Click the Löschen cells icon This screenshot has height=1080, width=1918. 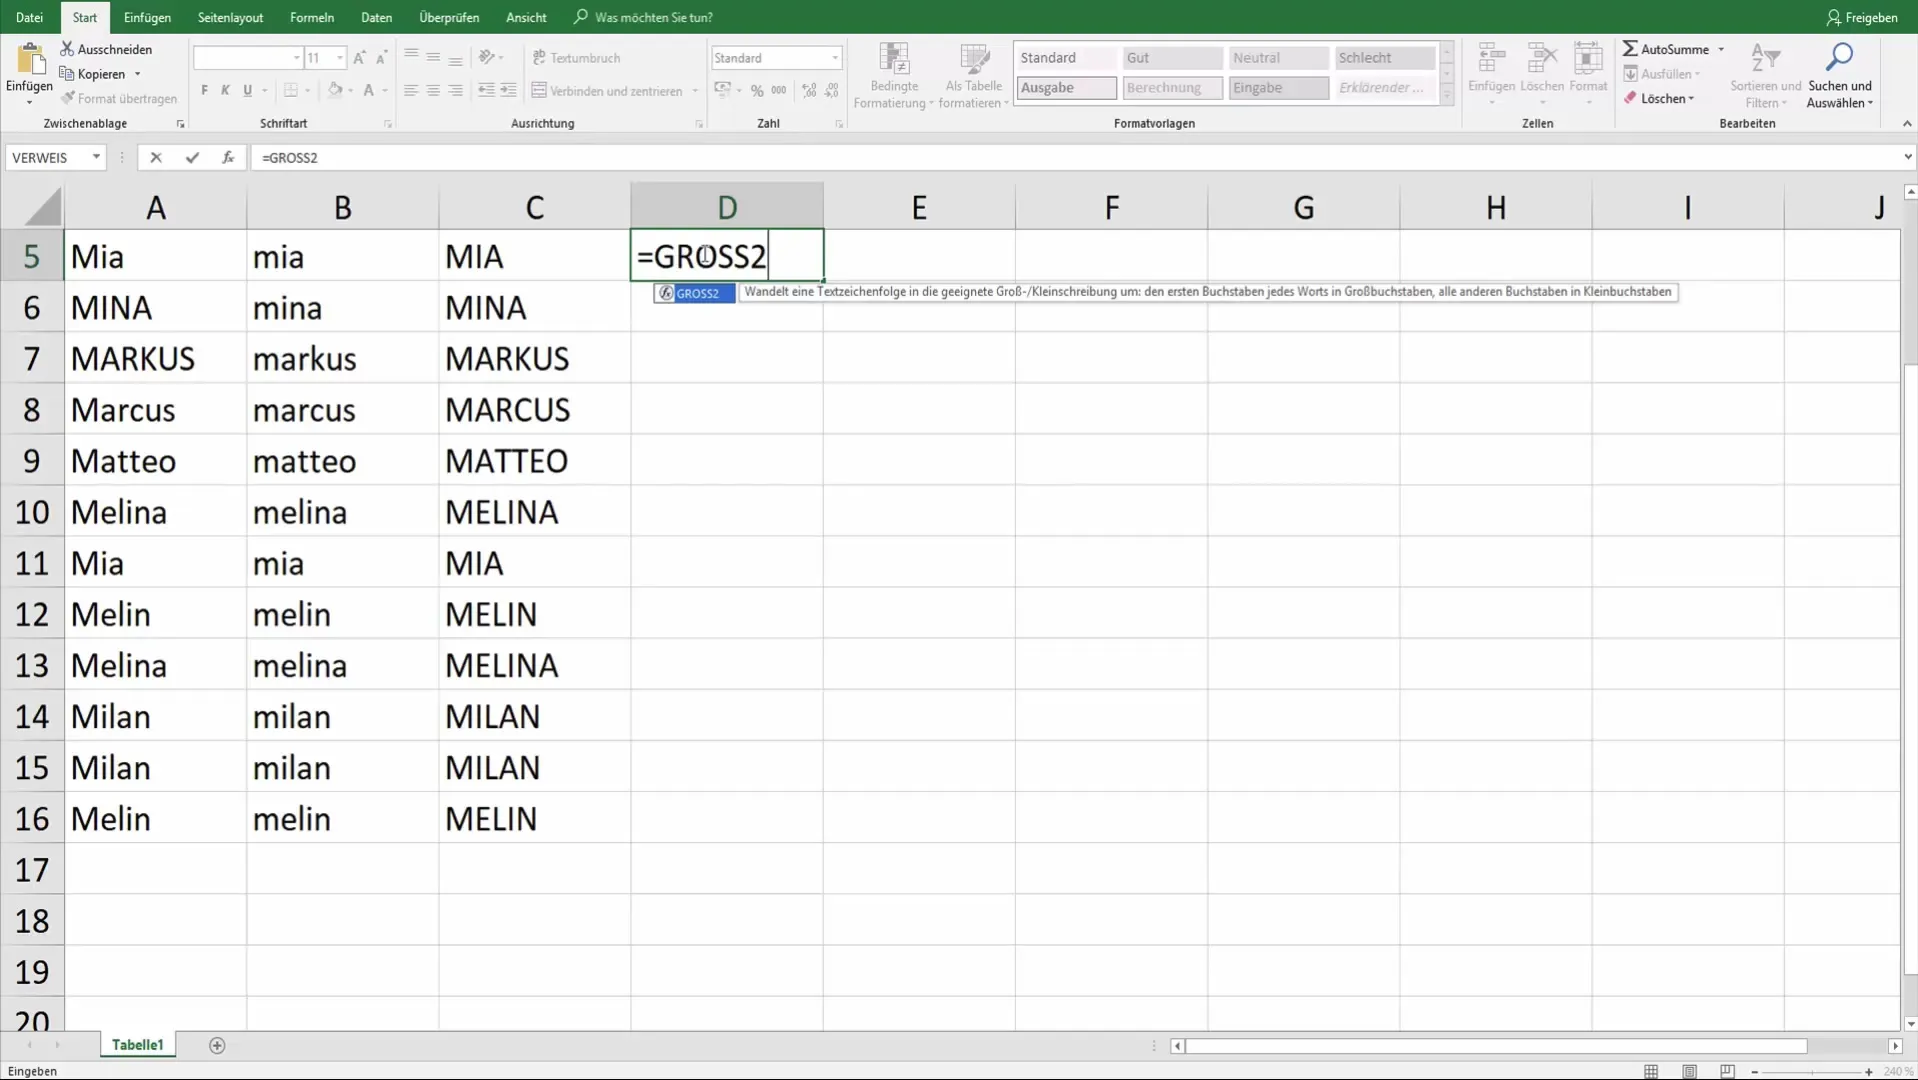point(1541,59)
